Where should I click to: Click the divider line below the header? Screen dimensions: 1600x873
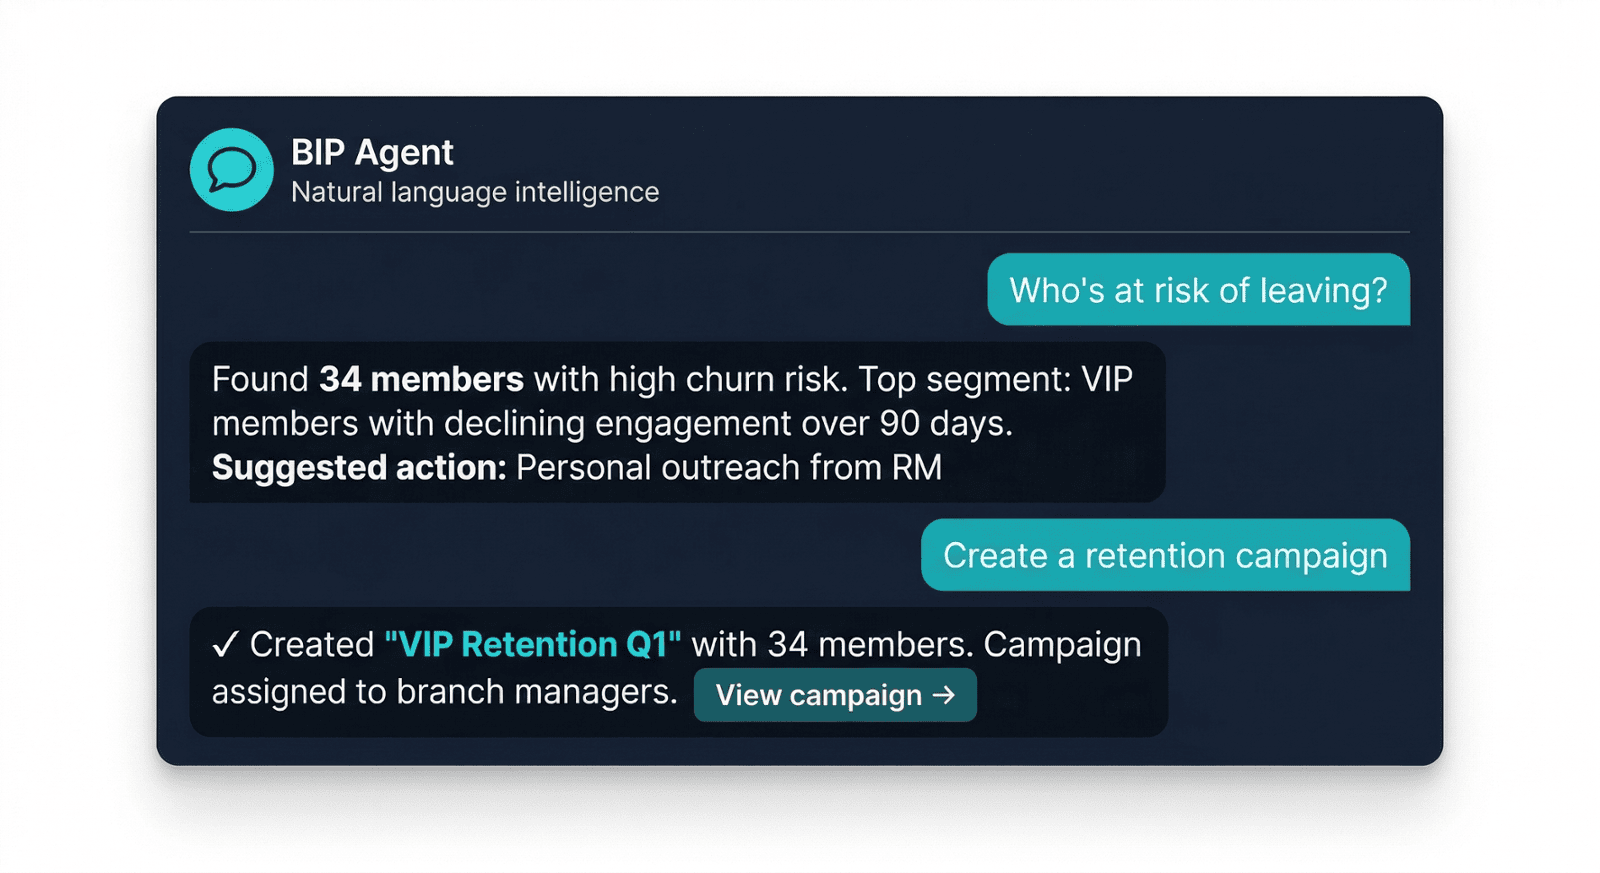(799, 232)
